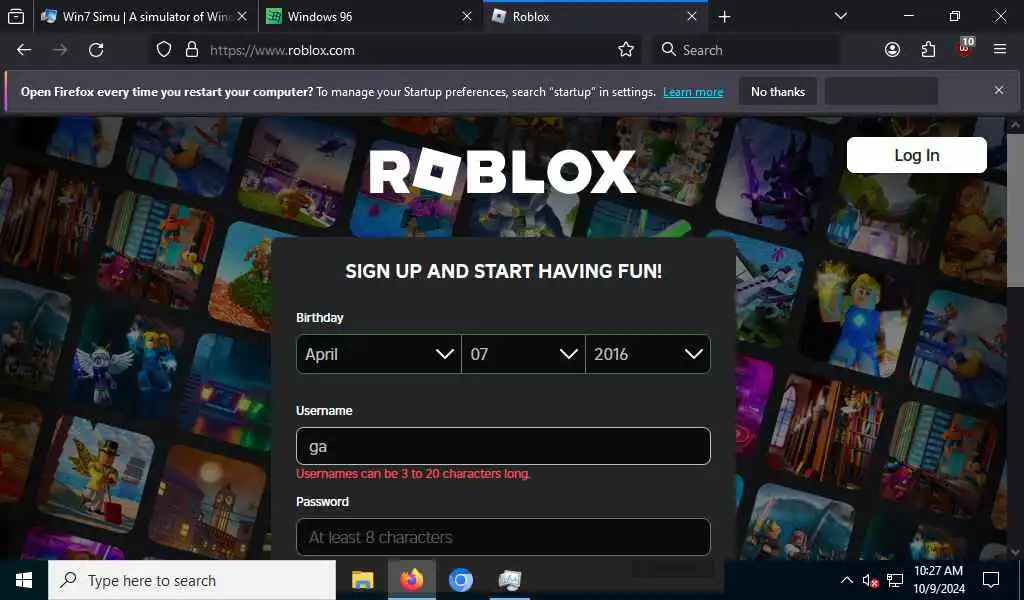The image size is (1024, 600).
Task: Open the Extensions puzzle icon
Action: [928, 50]
